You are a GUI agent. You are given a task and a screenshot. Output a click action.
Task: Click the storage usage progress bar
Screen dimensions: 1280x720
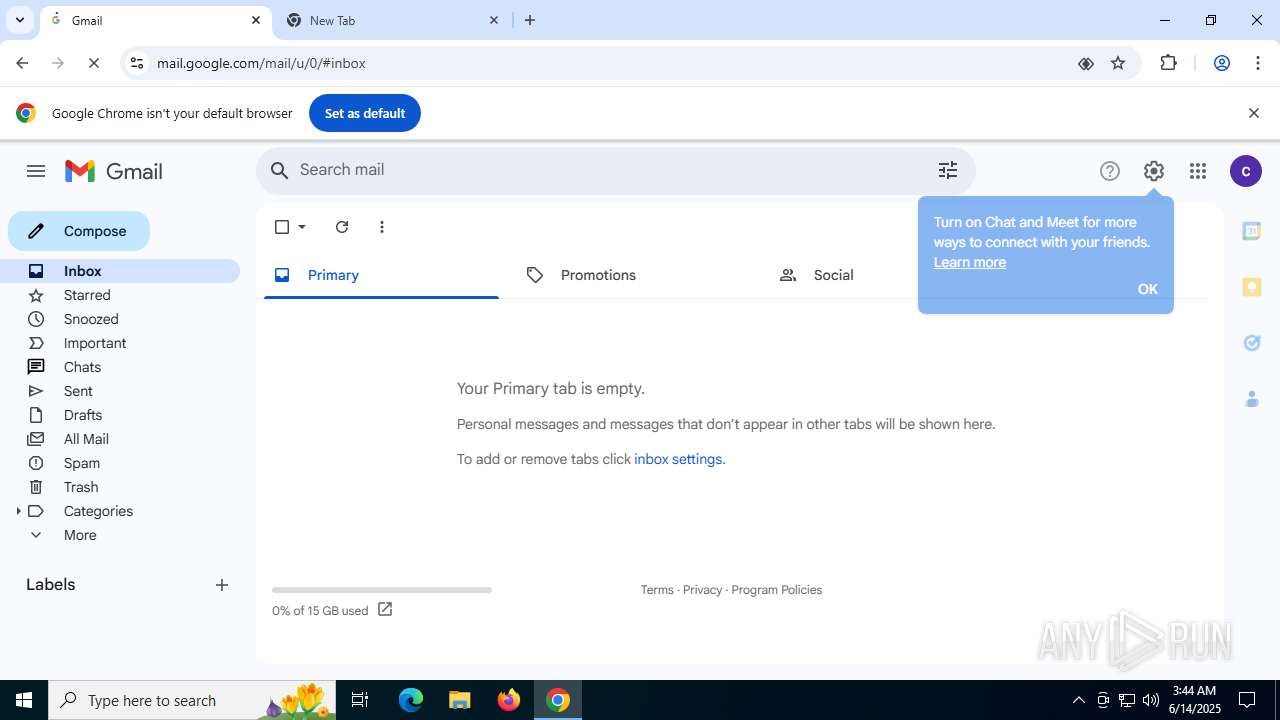click(382, 590)
